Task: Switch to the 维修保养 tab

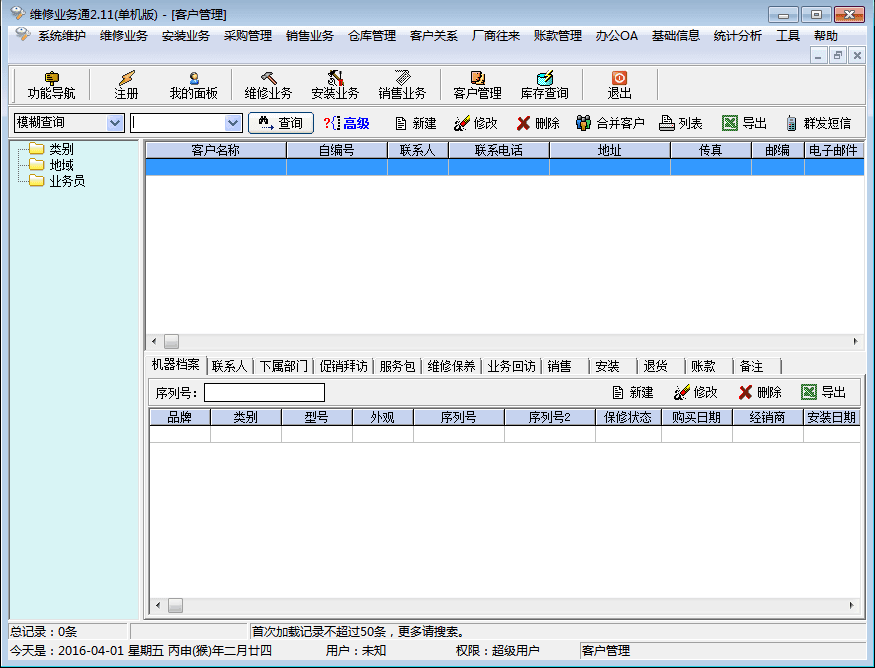Action: 451,366
